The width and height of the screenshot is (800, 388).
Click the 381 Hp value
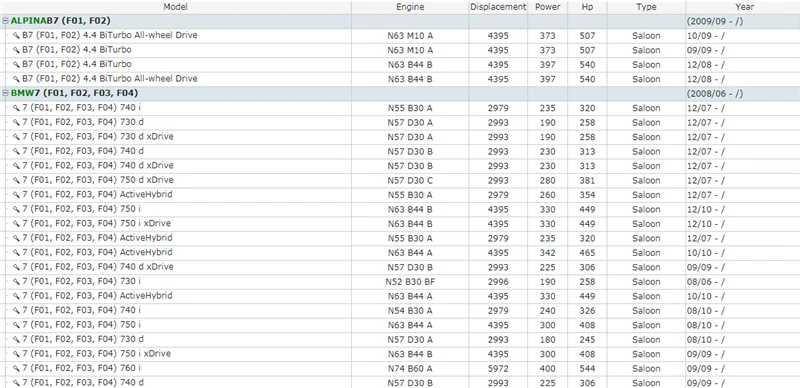click(587, 181)
